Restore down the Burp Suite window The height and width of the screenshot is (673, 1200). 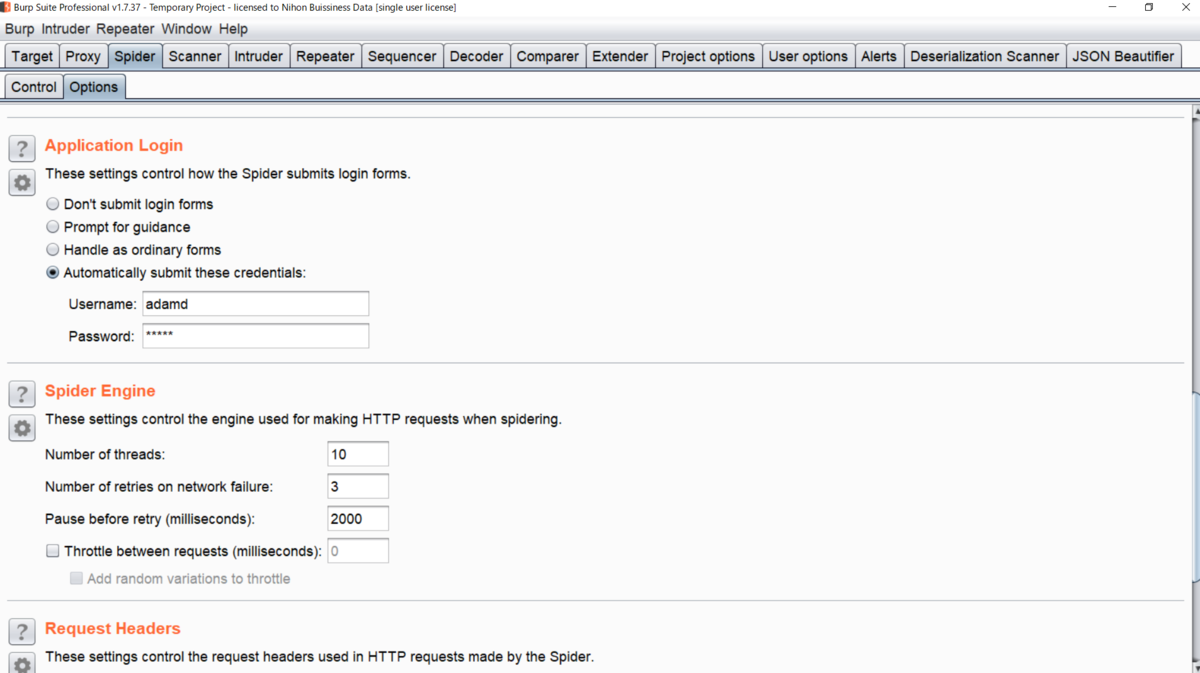[1149, 7]
